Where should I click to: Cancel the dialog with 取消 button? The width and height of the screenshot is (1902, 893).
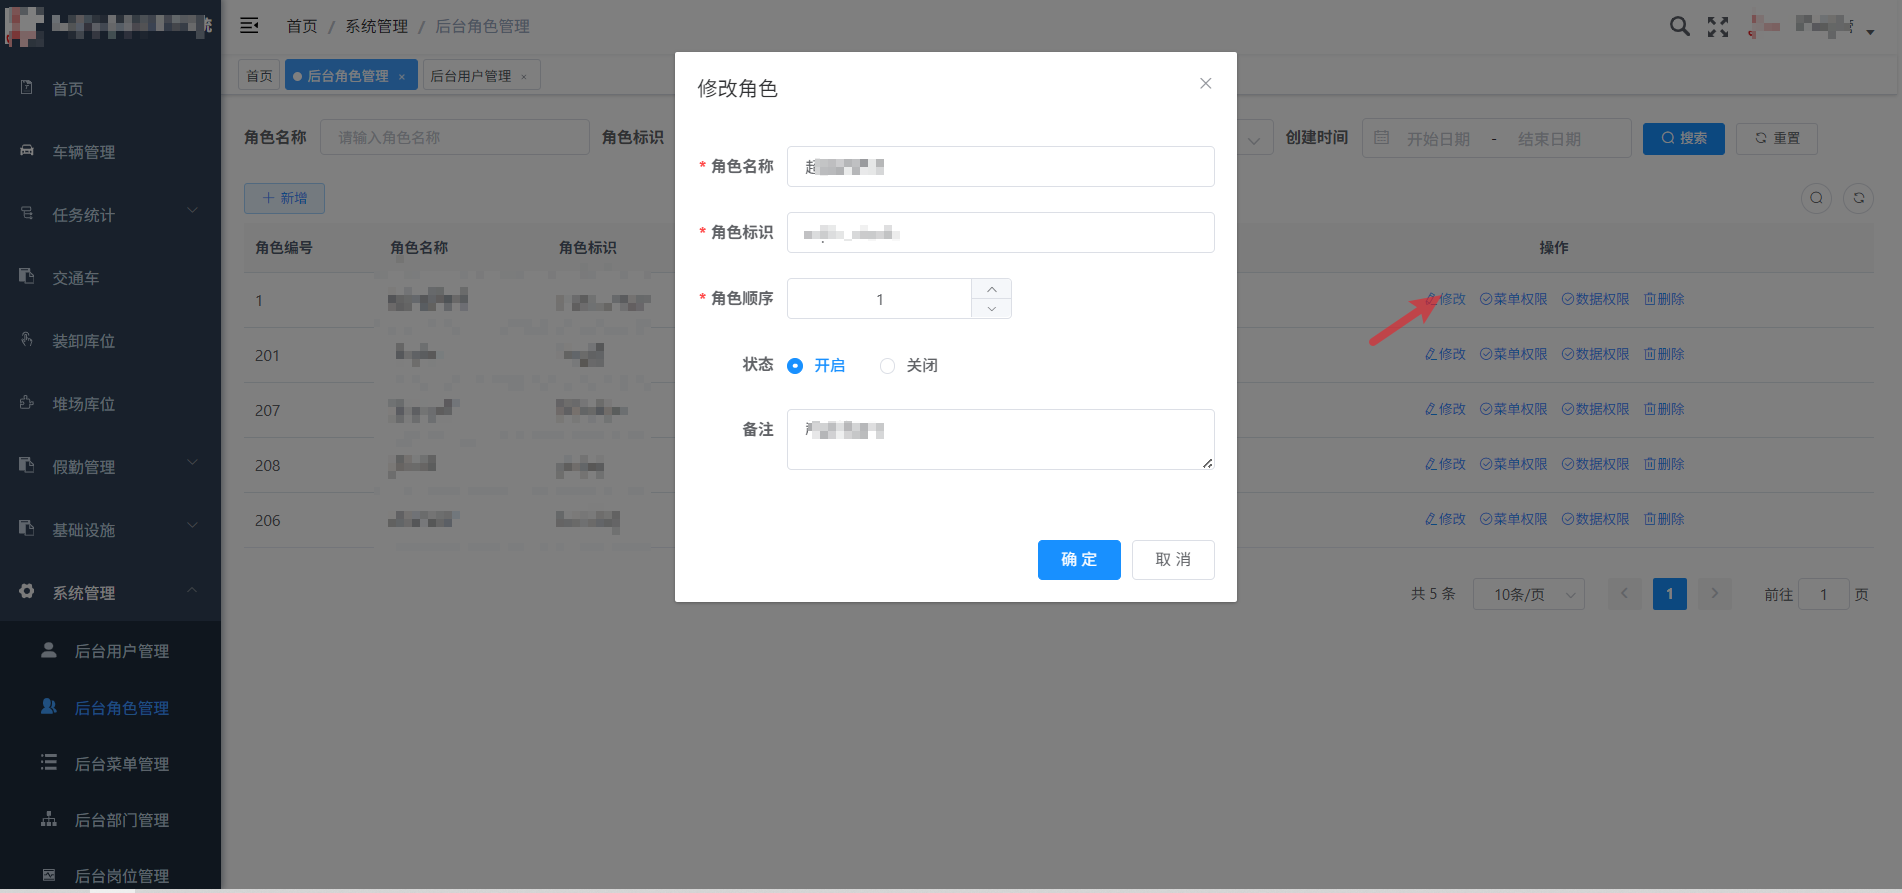tap(1173, 560)
